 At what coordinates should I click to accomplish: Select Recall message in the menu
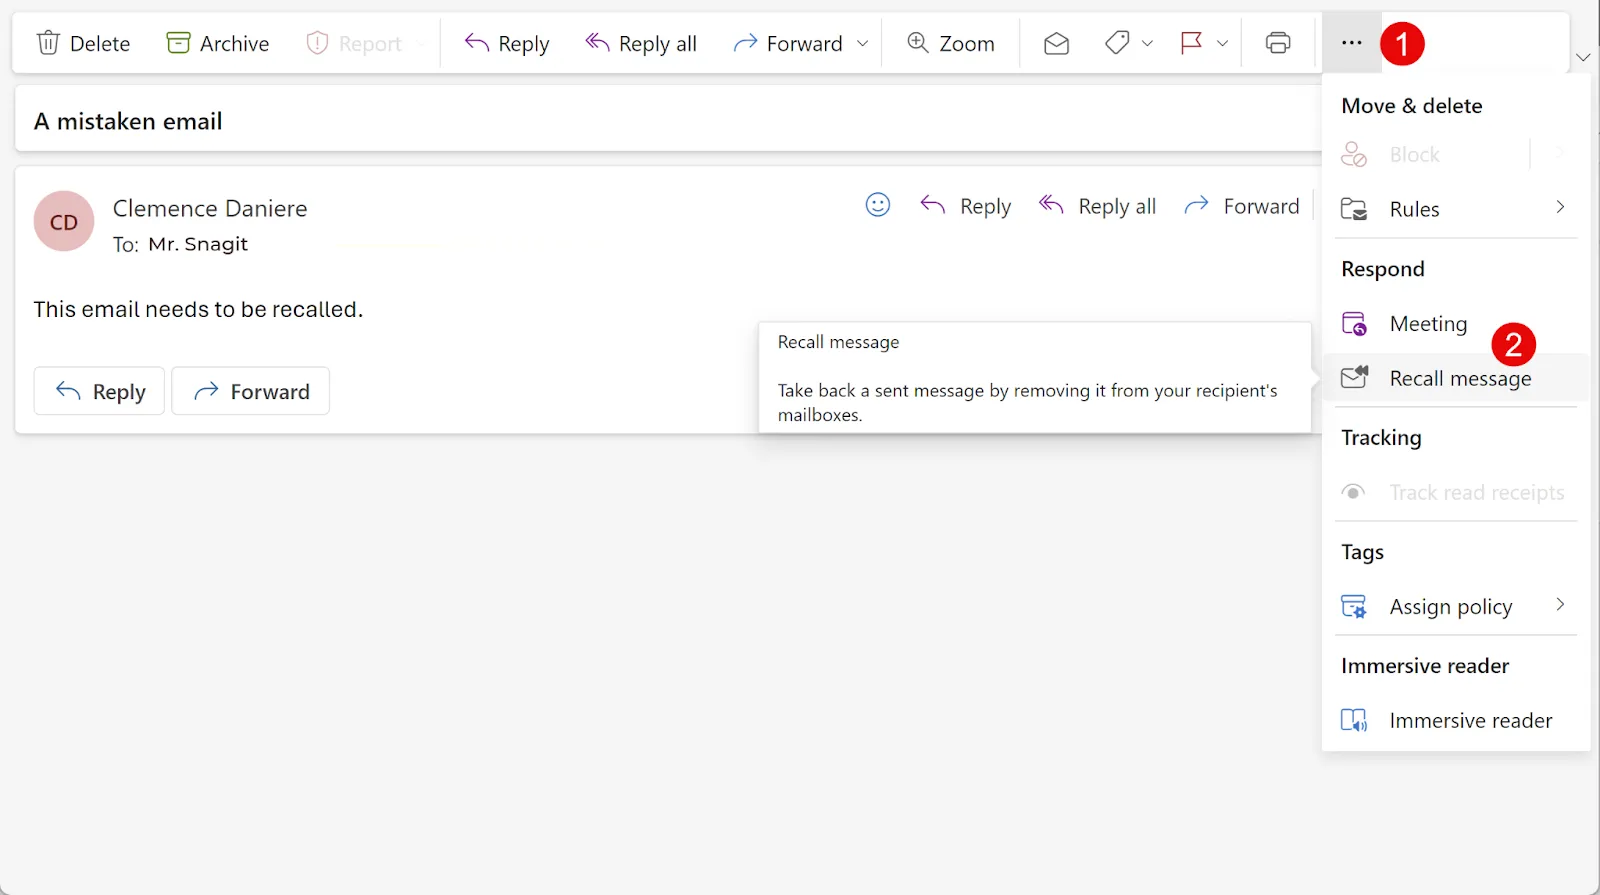pyautogui.click(x=1456, y=378)
